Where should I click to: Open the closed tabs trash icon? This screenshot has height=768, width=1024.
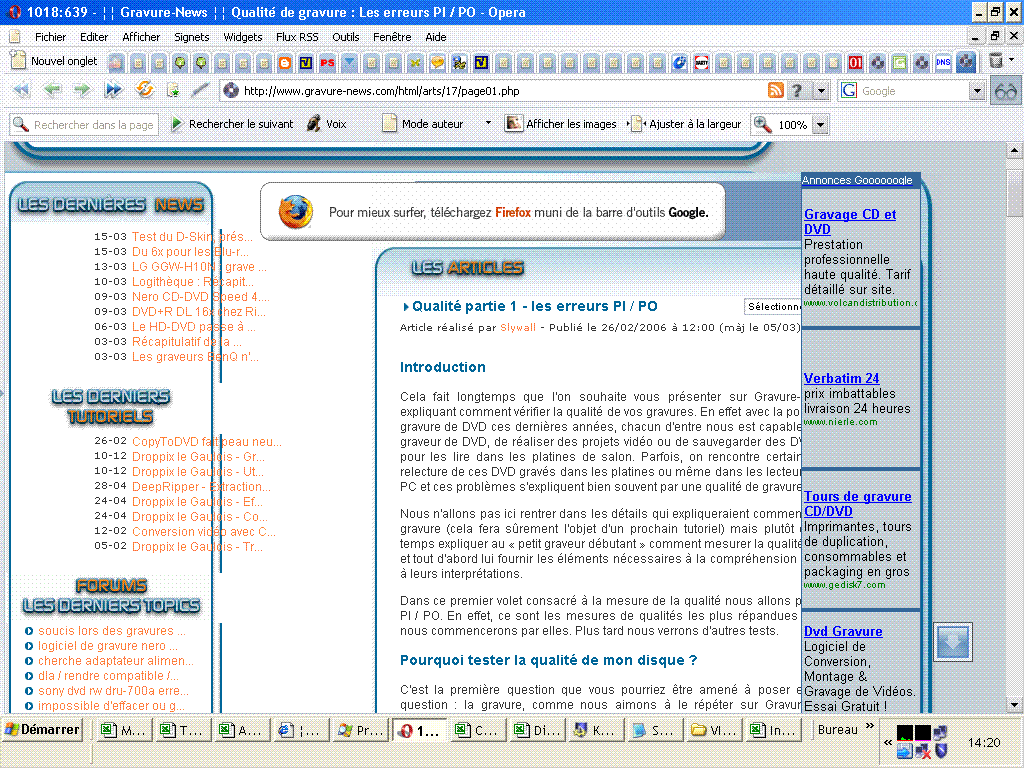click(996, 61)
